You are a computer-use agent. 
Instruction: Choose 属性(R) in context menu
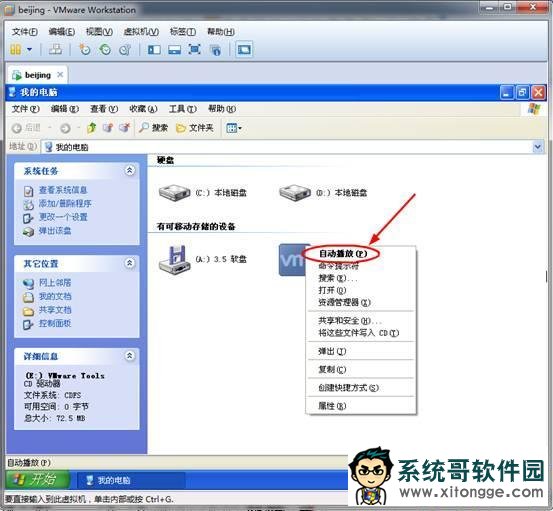click(x=332, y=406)
